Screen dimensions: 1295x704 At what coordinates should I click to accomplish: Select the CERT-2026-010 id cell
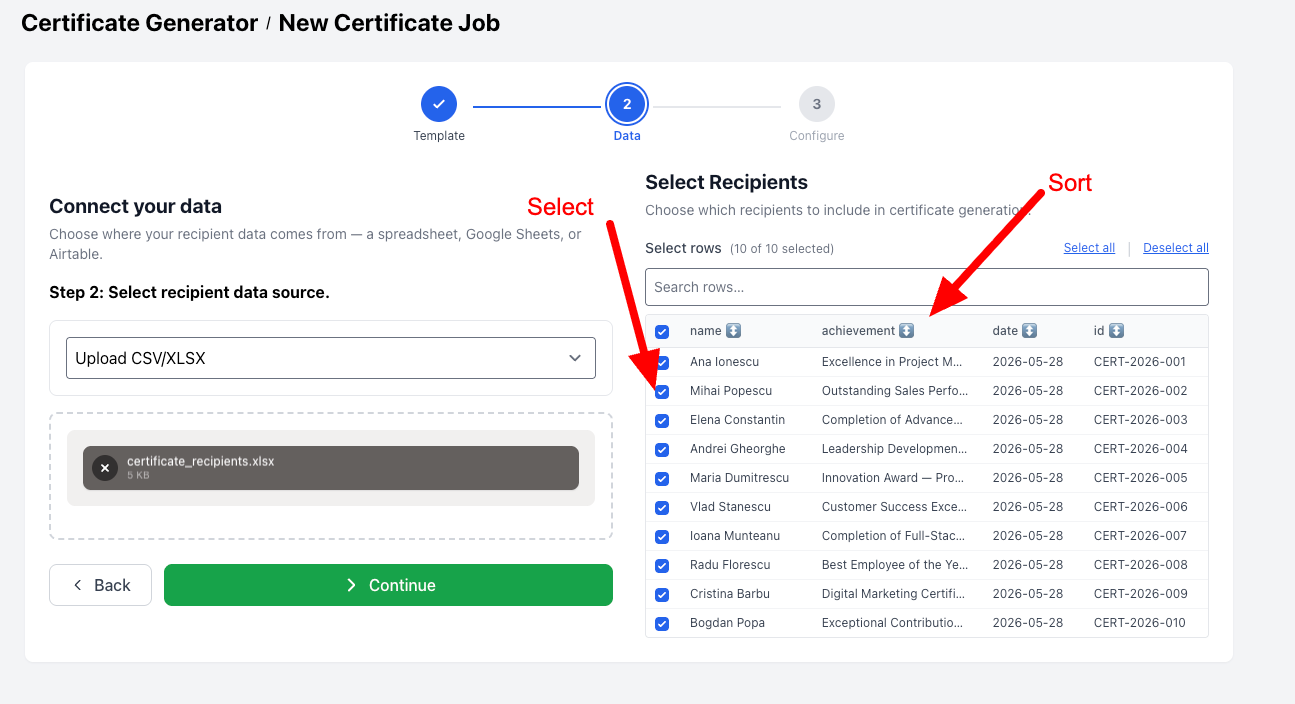tap(1140, 623)
